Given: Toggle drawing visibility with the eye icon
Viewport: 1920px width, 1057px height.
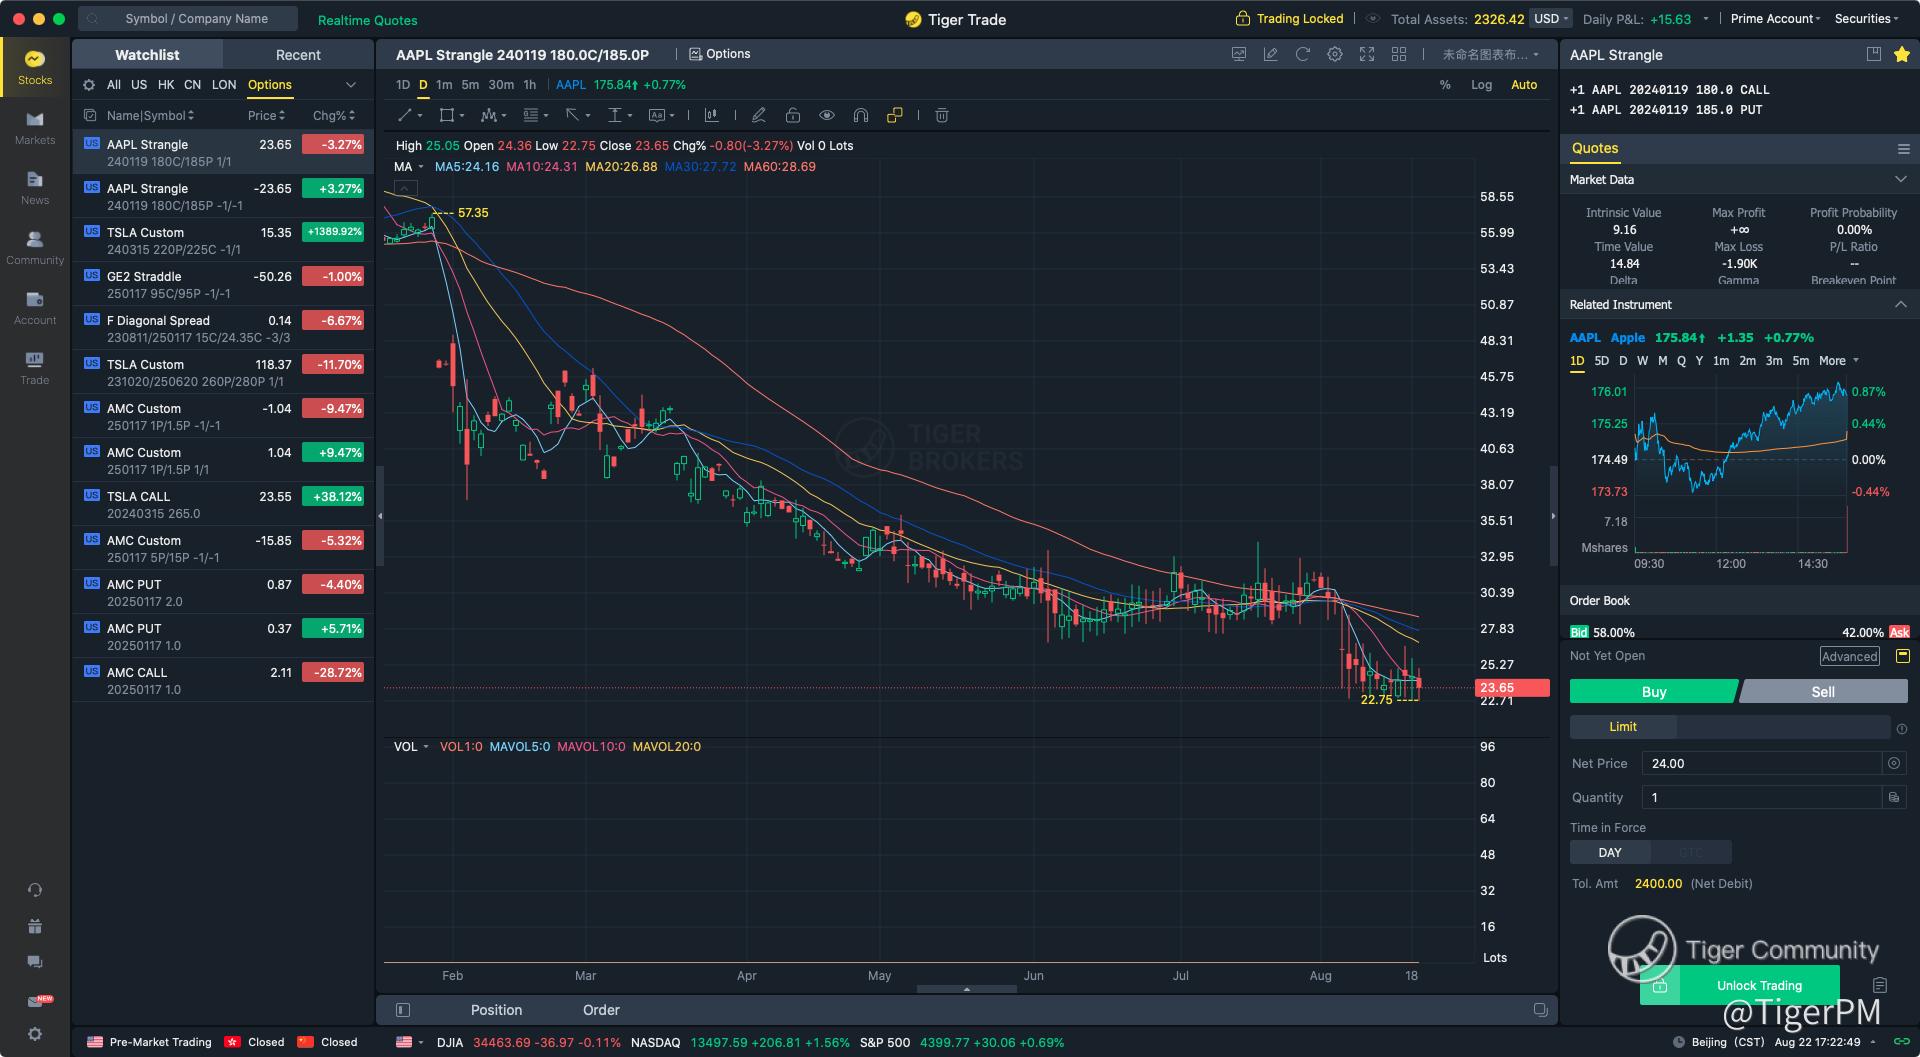Looking at the screenshot, I should (826, 116).
